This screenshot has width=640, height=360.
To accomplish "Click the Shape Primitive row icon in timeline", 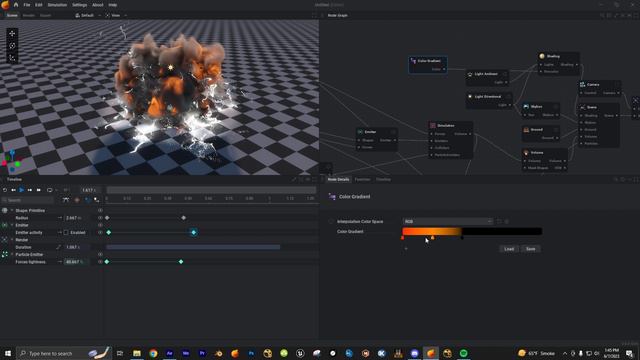I will coord(4,210).
